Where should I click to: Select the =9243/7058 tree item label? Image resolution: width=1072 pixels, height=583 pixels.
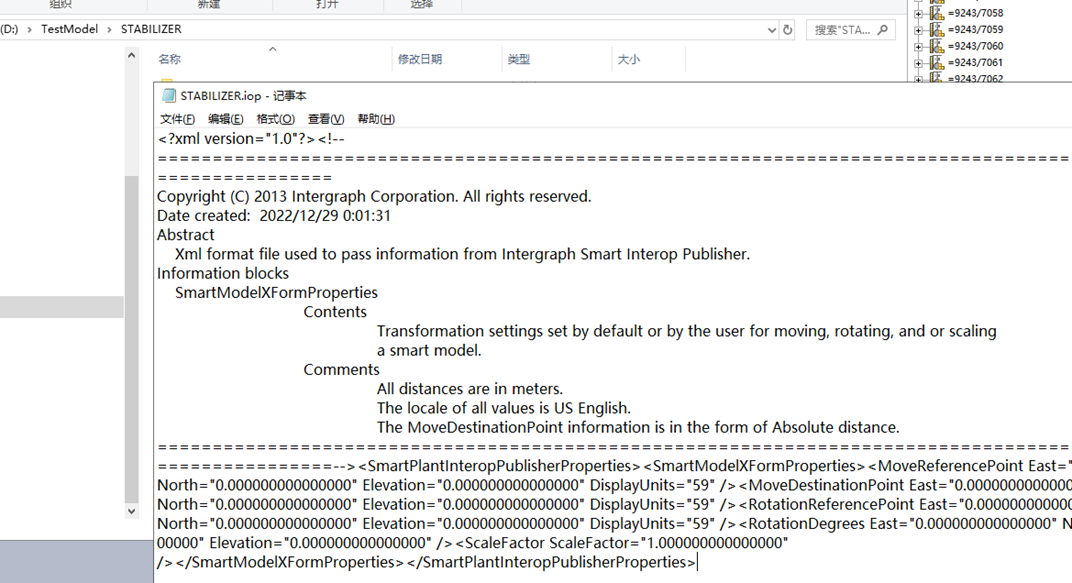pyautogui.click(x=976, y=13)
